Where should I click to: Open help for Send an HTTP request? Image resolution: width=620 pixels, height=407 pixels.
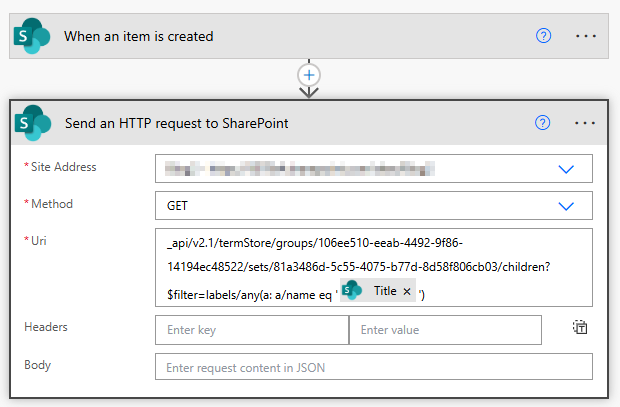543,124
